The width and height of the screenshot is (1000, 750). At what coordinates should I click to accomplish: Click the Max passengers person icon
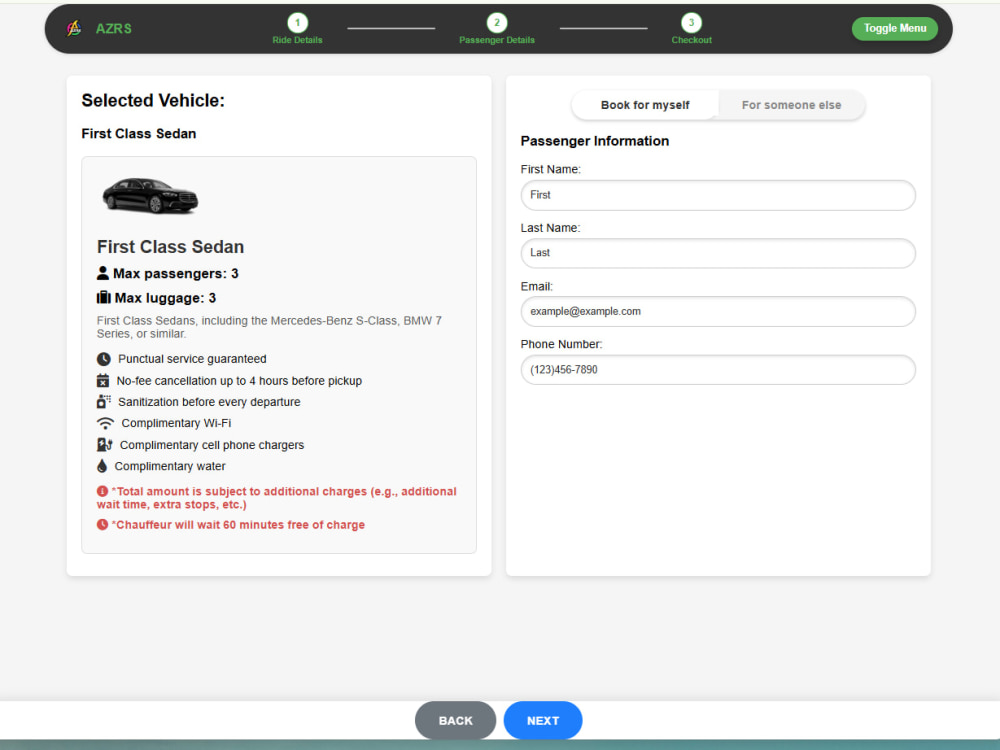[x=103, y=273]
